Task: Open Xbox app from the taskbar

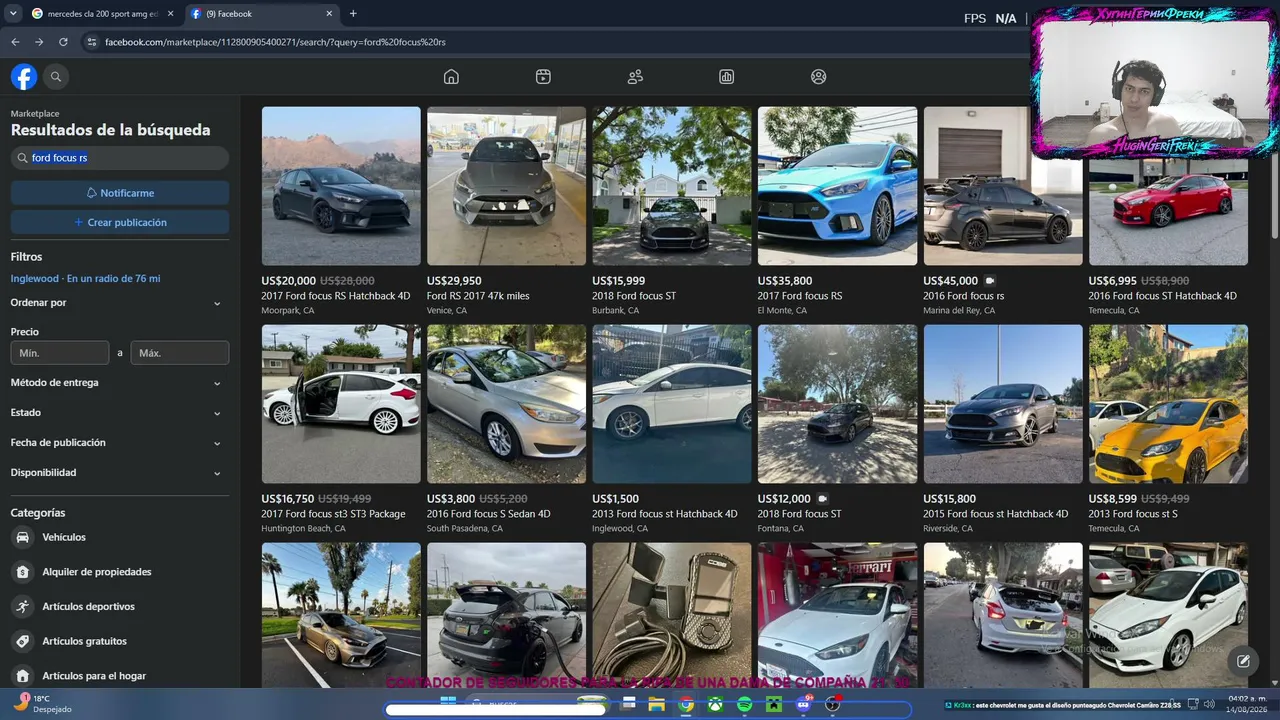Action: pos(716,705)
